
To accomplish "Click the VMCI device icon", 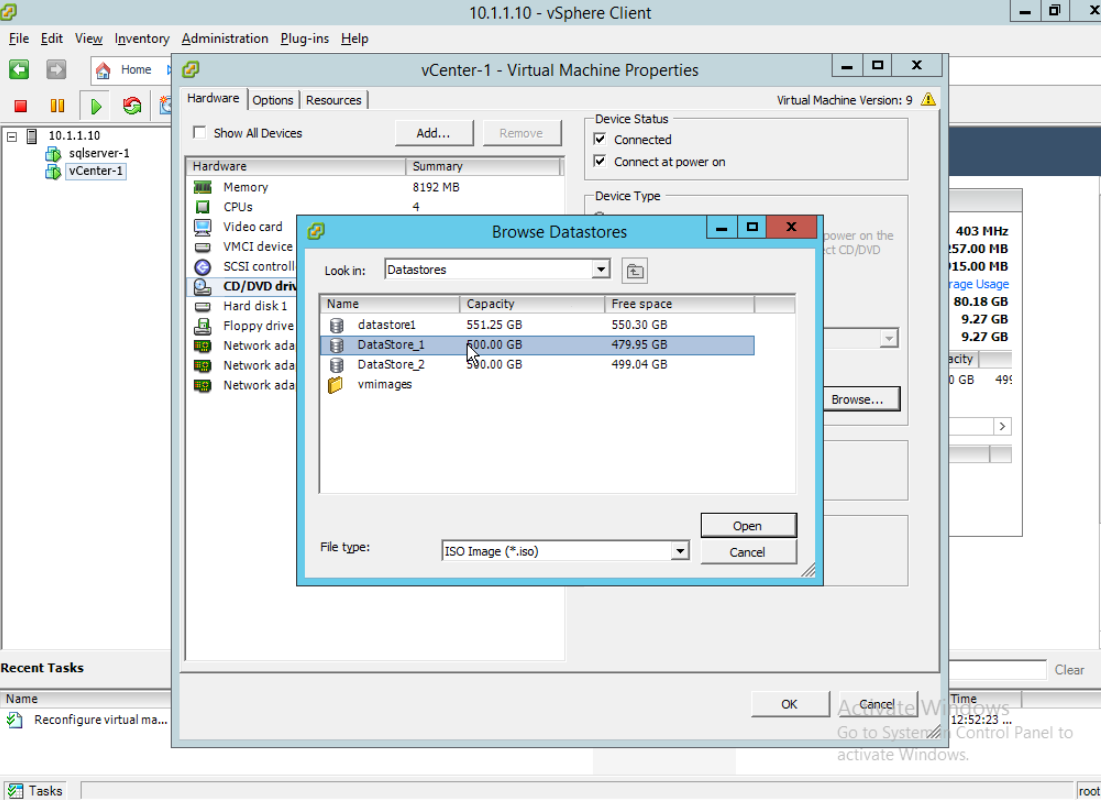I will click(203, 247).
